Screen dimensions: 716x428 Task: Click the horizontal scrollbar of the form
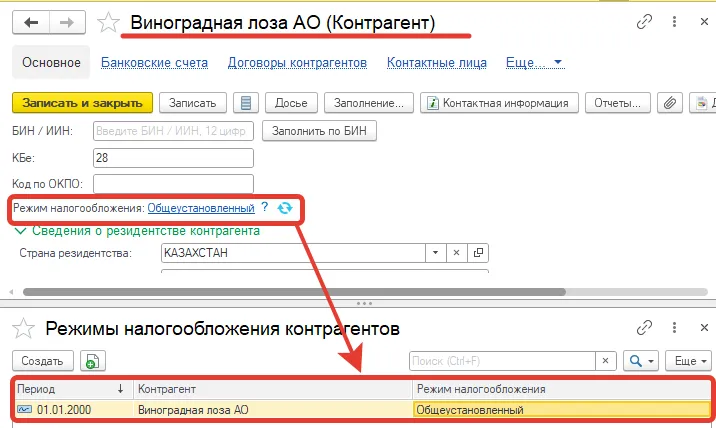click(295, 292)
